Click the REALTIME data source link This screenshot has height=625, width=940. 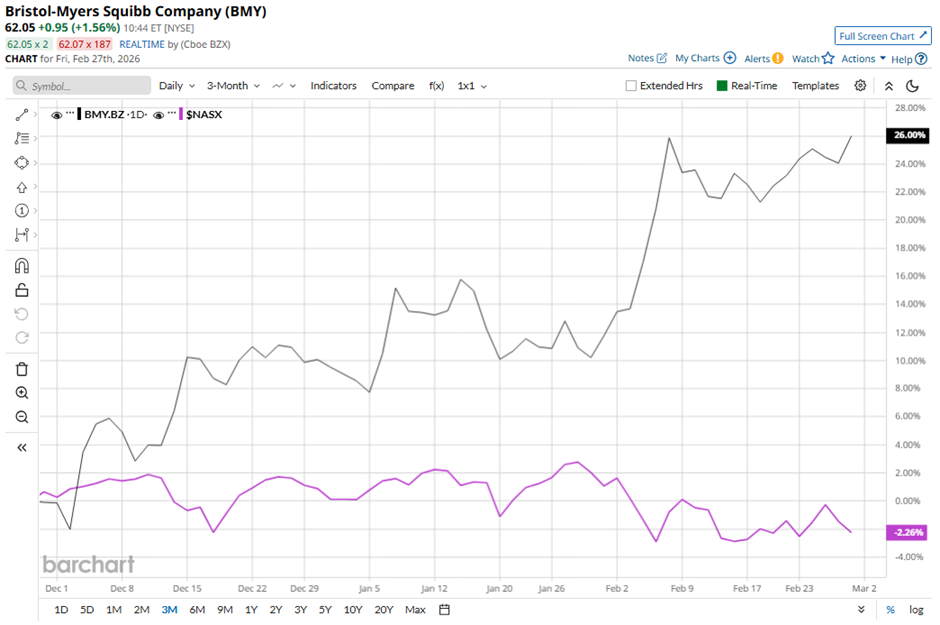pos(141,44)
